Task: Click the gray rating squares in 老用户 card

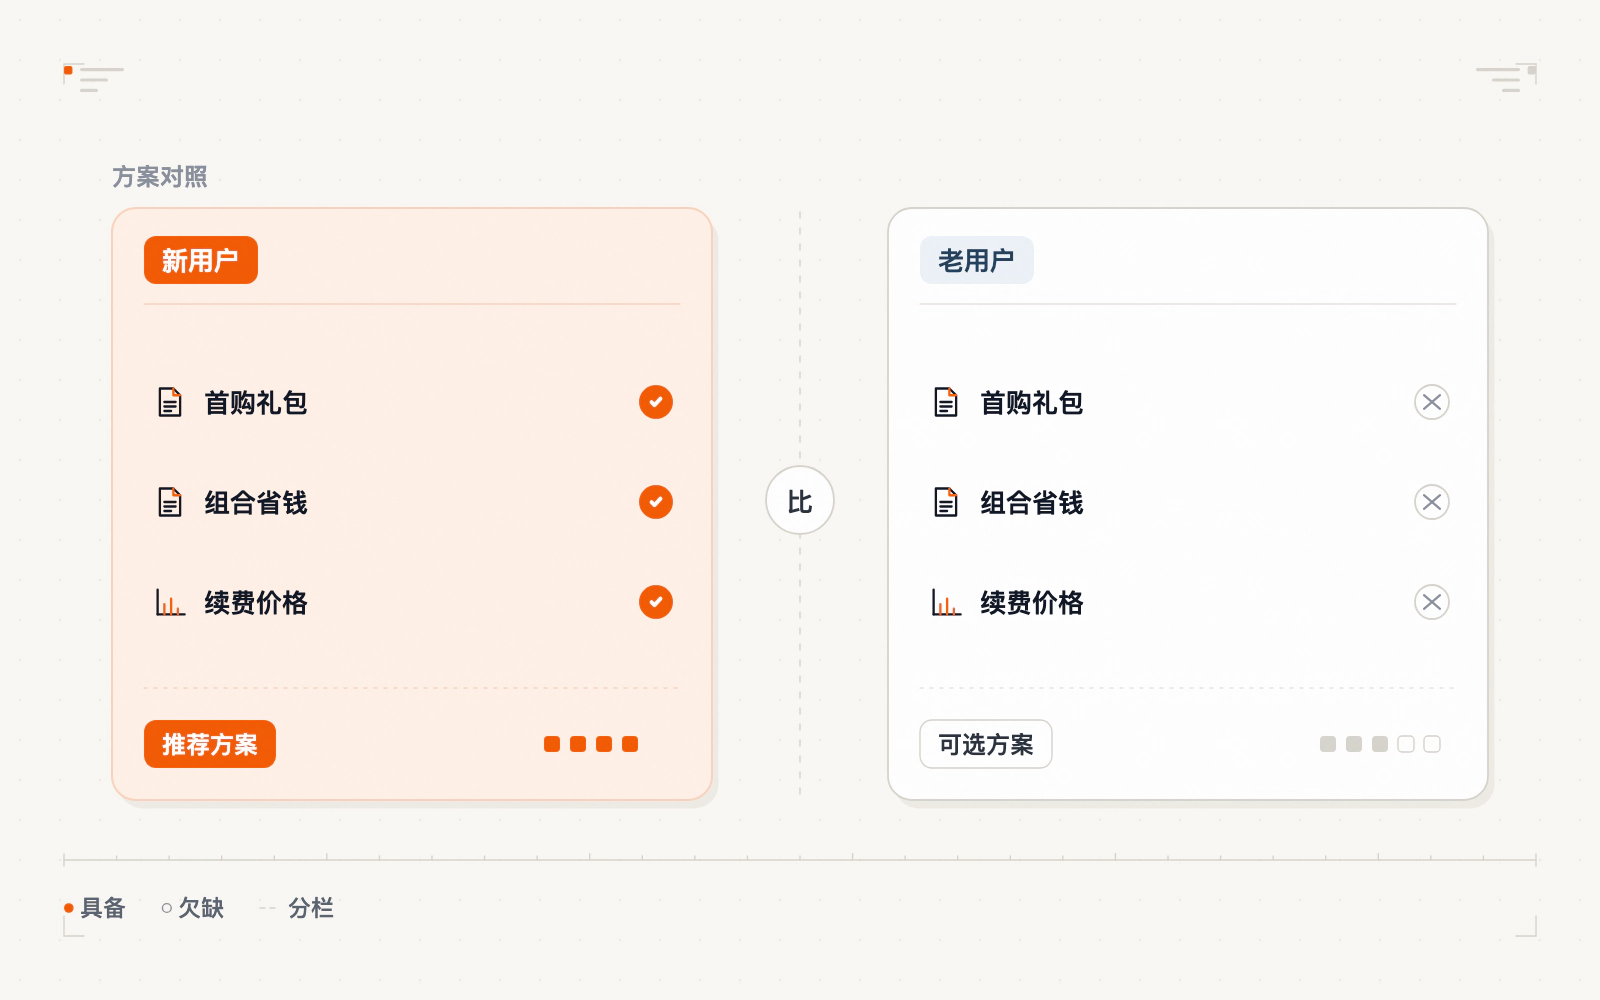Action: click(x=1380, y=744)
